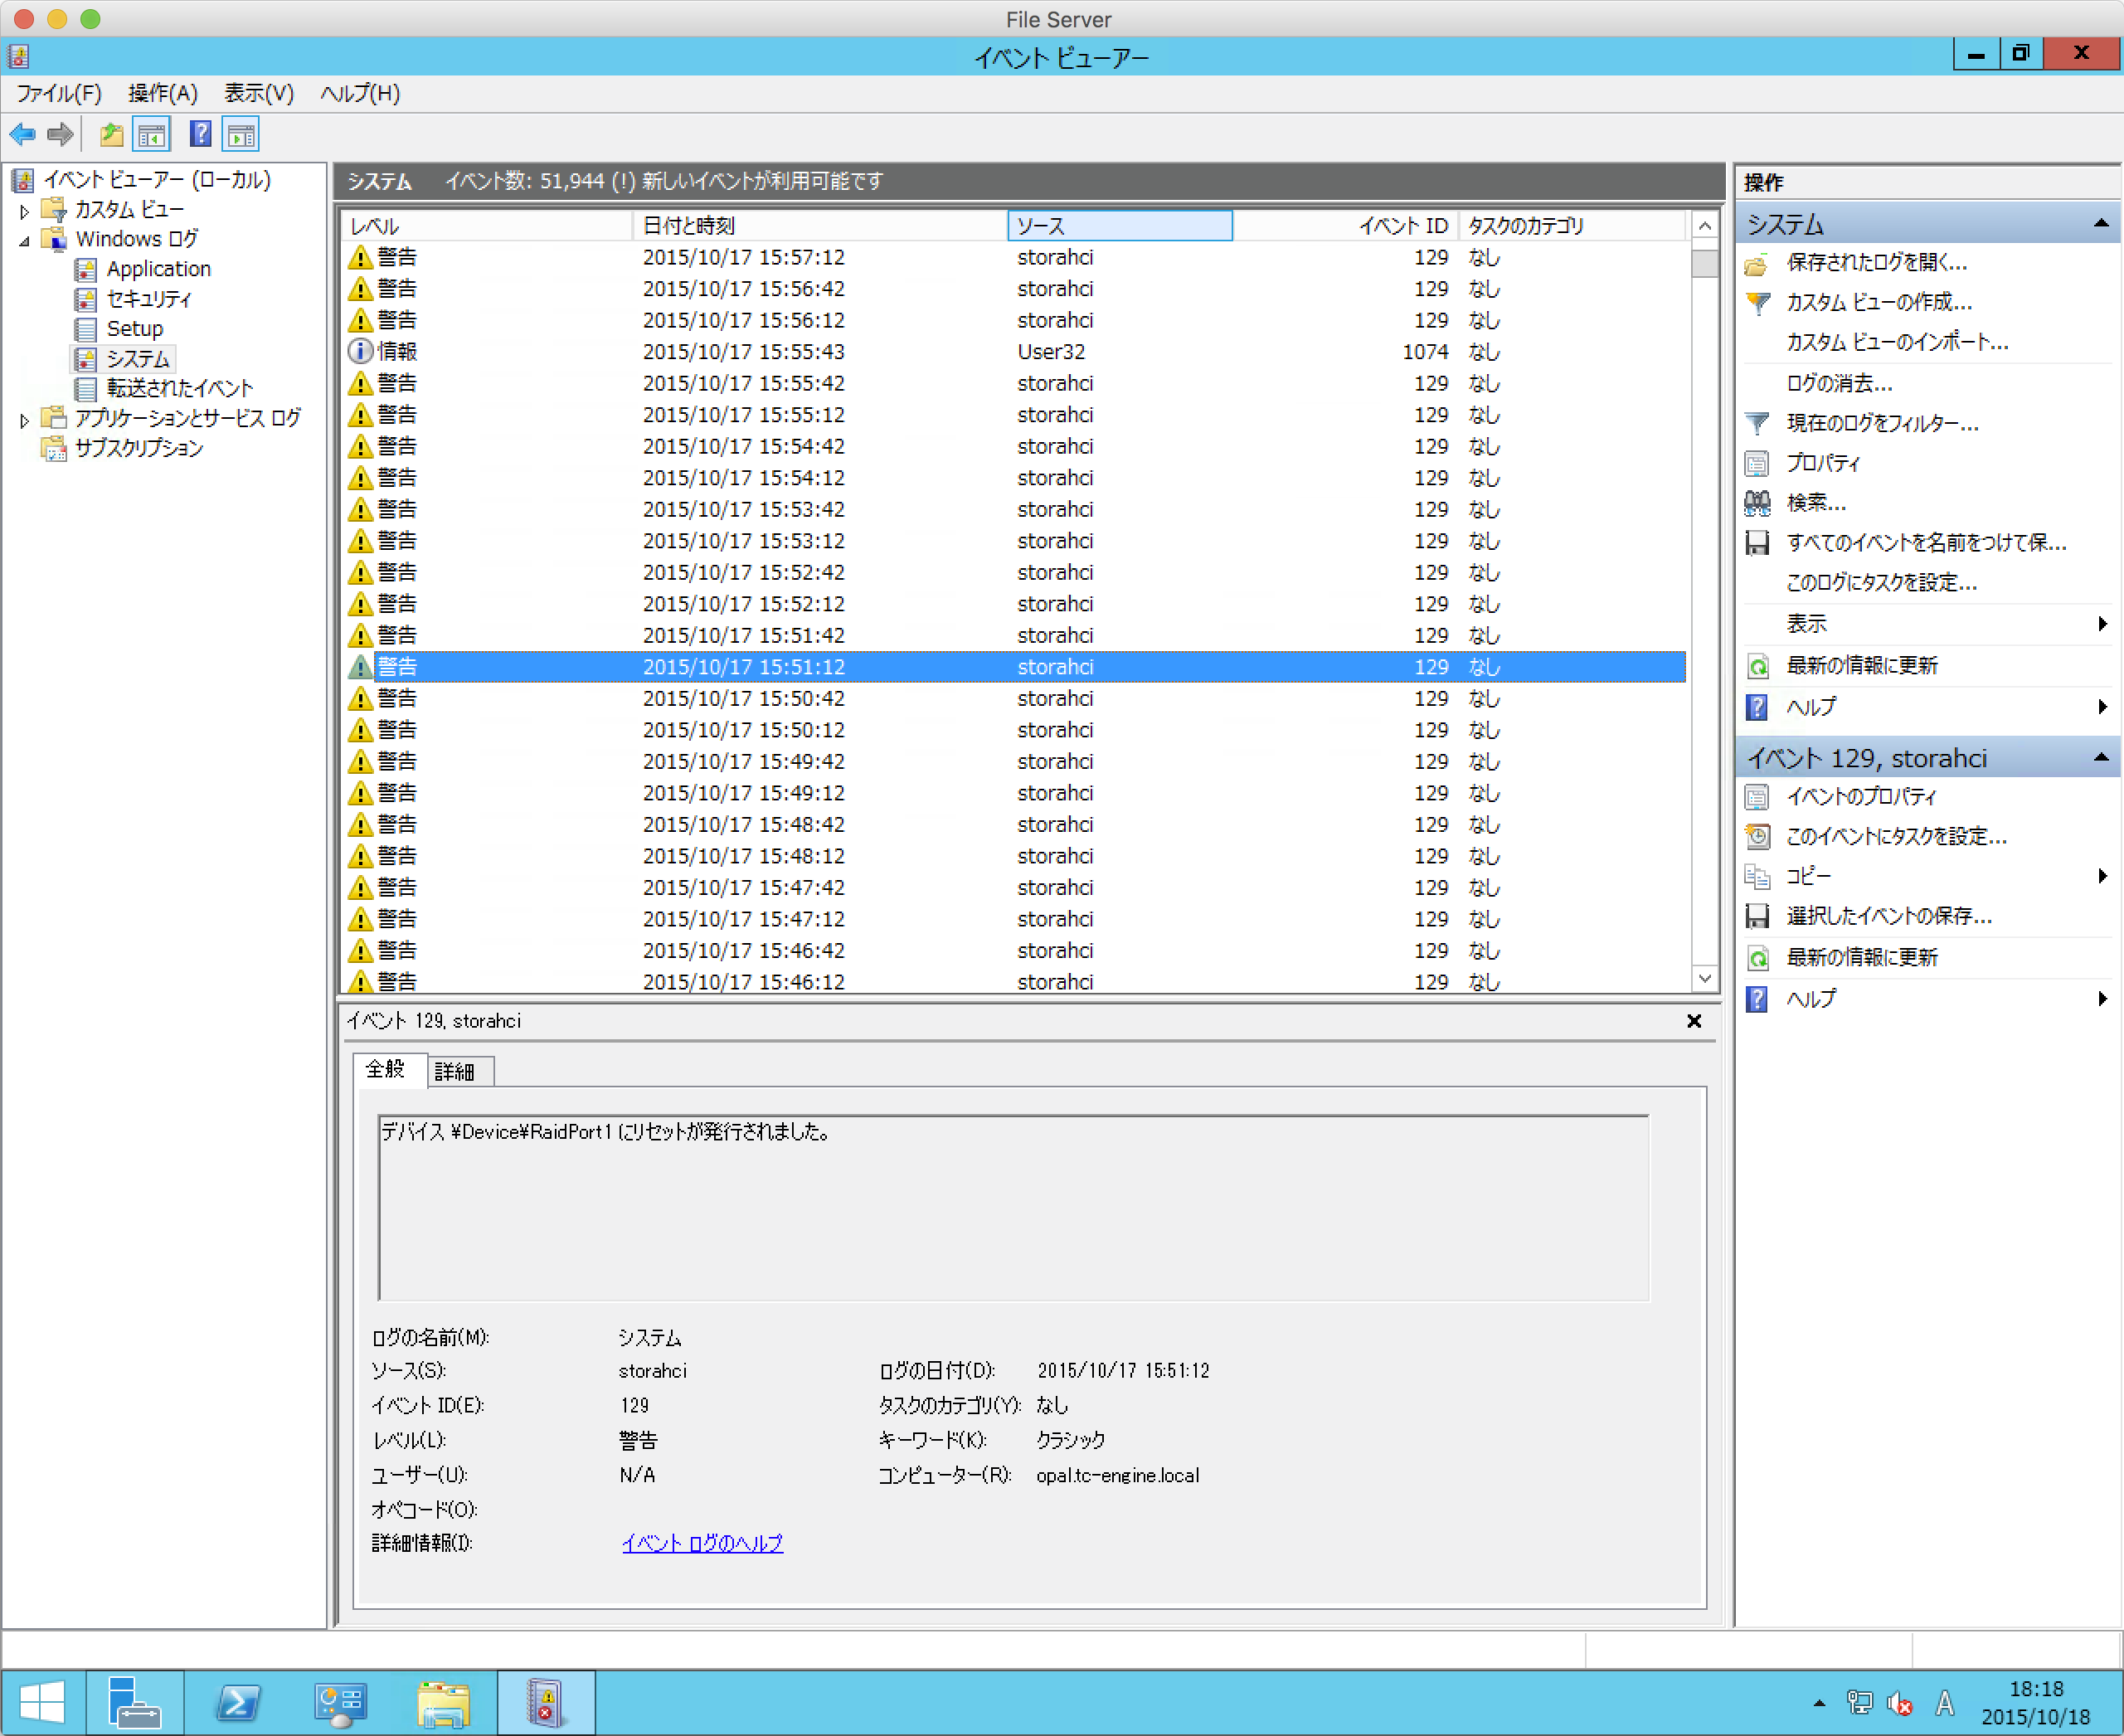Image resolution: width=2124 pixels, height=1736 pixels.
Task: Click カスタム ビューのインポート action
Action: pyautogui.click(x=1897, y=342)
